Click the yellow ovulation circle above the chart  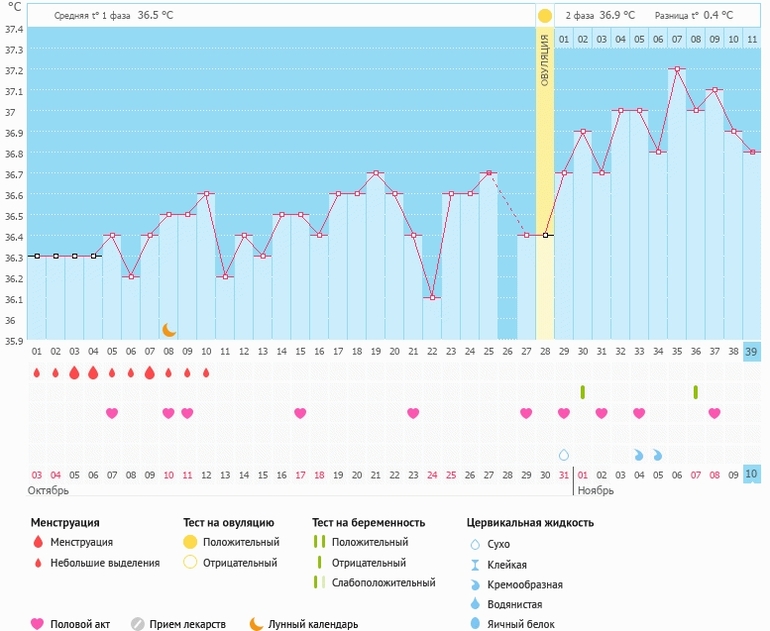[544, 16]
